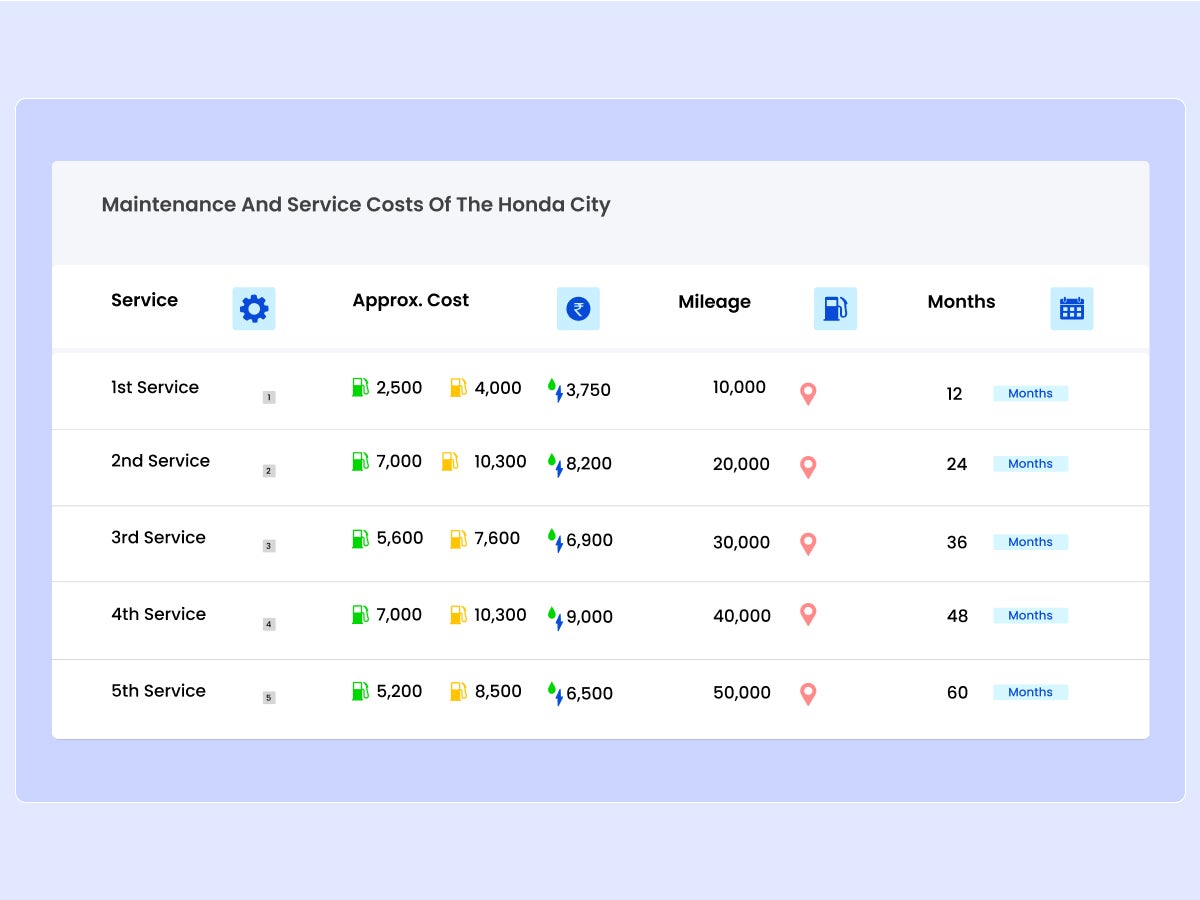Click the CNG drop icon next to 3,750

(557, 391)
